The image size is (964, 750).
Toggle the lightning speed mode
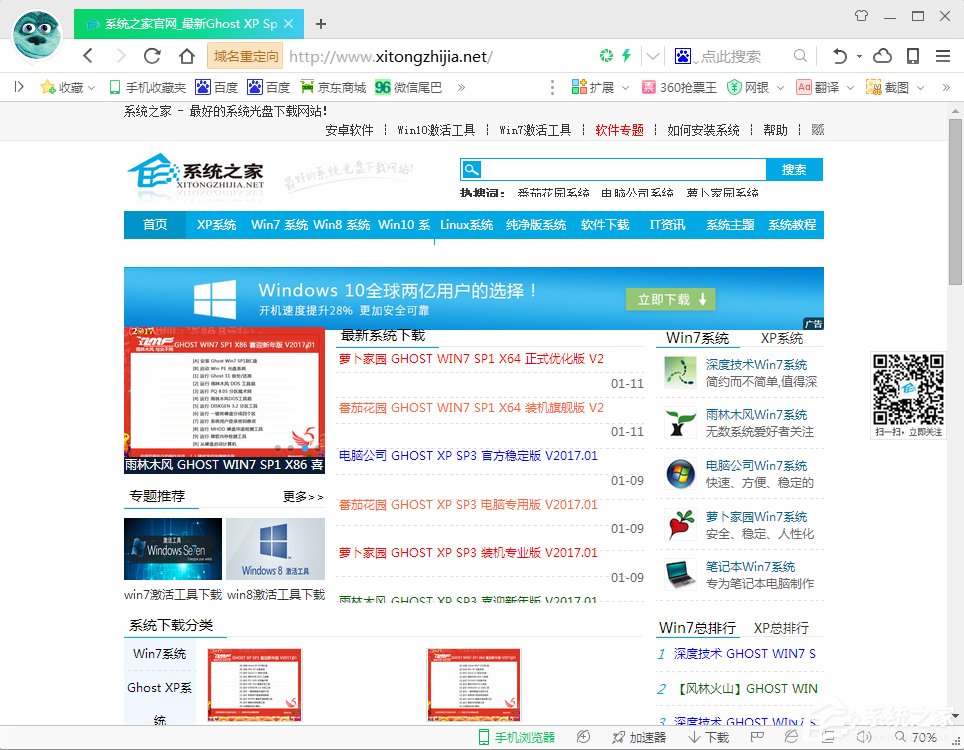point(626,56)
